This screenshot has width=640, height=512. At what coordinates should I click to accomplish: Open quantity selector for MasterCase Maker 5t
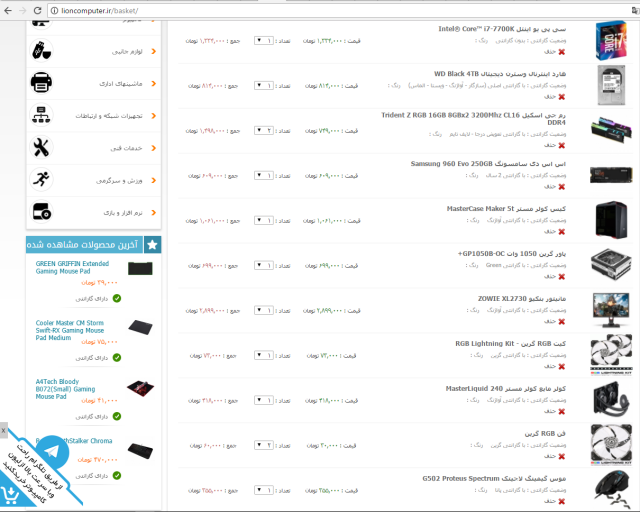[263, 220]
